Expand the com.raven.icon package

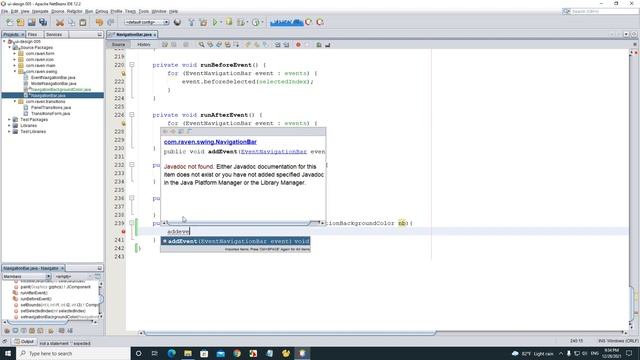click(15, 60)
